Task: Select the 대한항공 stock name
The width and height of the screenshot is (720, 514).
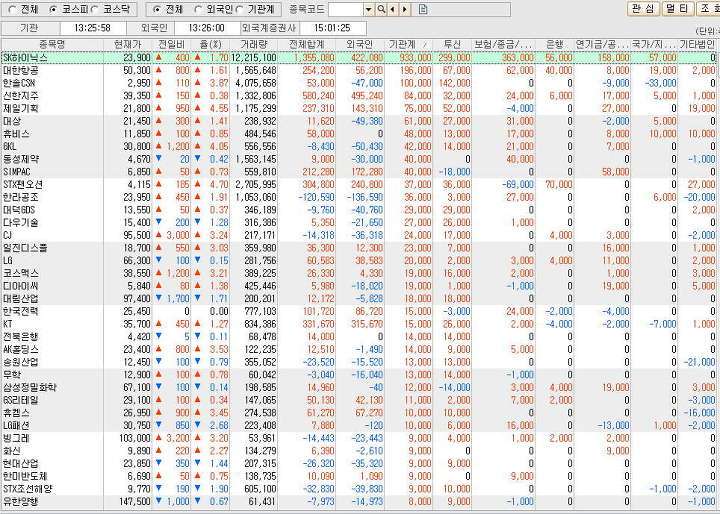Action: [21, 70]
